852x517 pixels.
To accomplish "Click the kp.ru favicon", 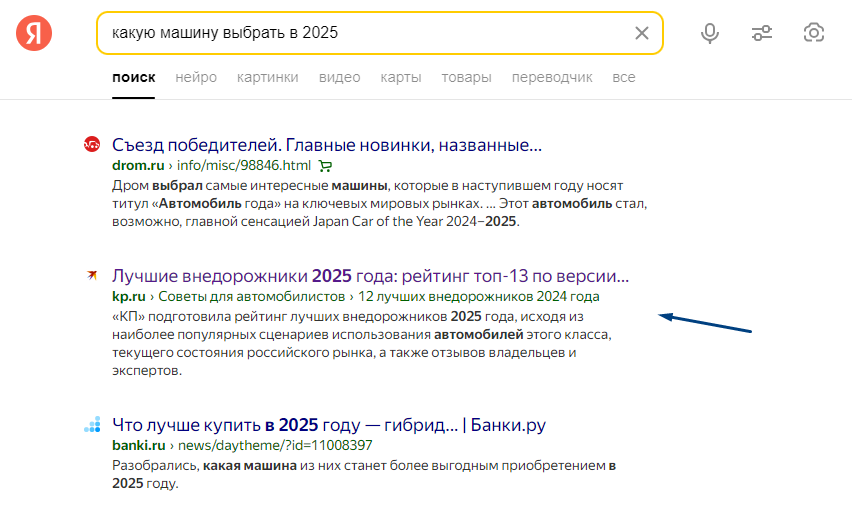I will pyautogui.click(x=92, y=276).
